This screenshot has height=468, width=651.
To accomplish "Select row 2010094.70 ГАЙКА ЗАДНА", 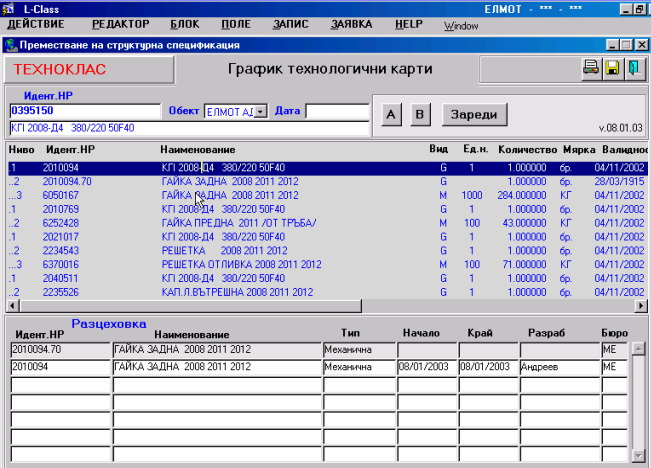I will [x=327, y=181].
